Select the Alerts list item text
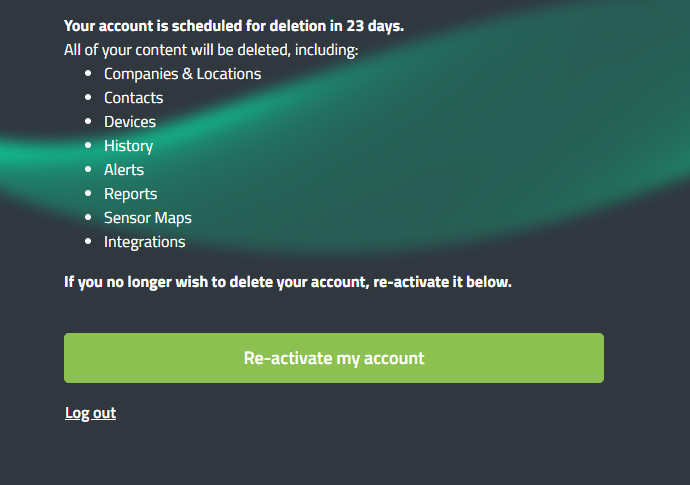The image size is (690, 485). [124, 170]
